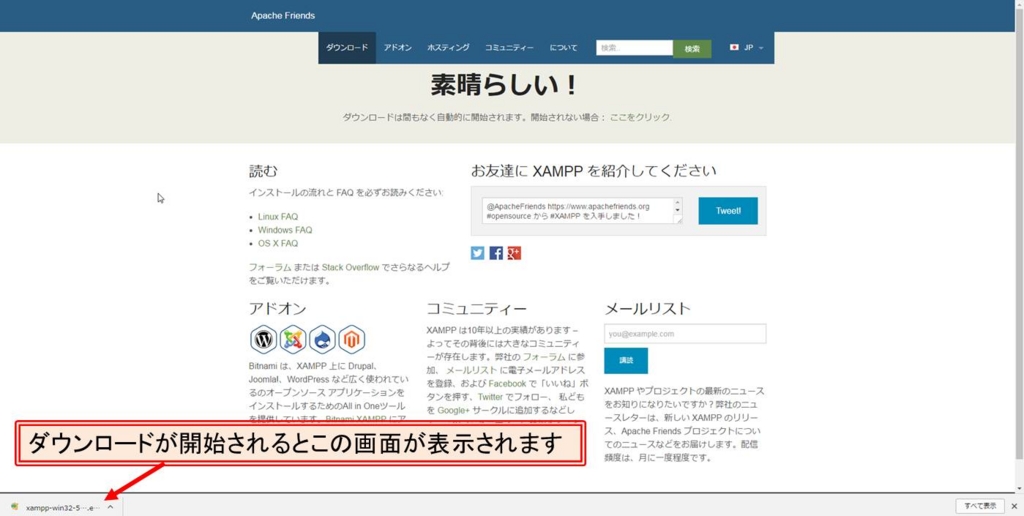Image resolution: width=1024 pixels, height=516 pixels.
Task: Focus the 検索 search input field
Action: tap(634, 48)
